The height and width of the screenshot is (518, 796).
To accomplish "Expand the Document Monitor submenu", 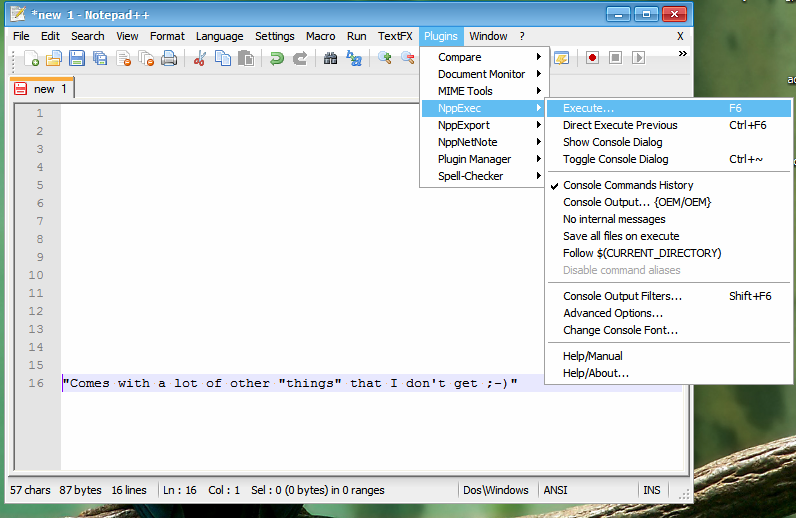I will pos(483,74).
